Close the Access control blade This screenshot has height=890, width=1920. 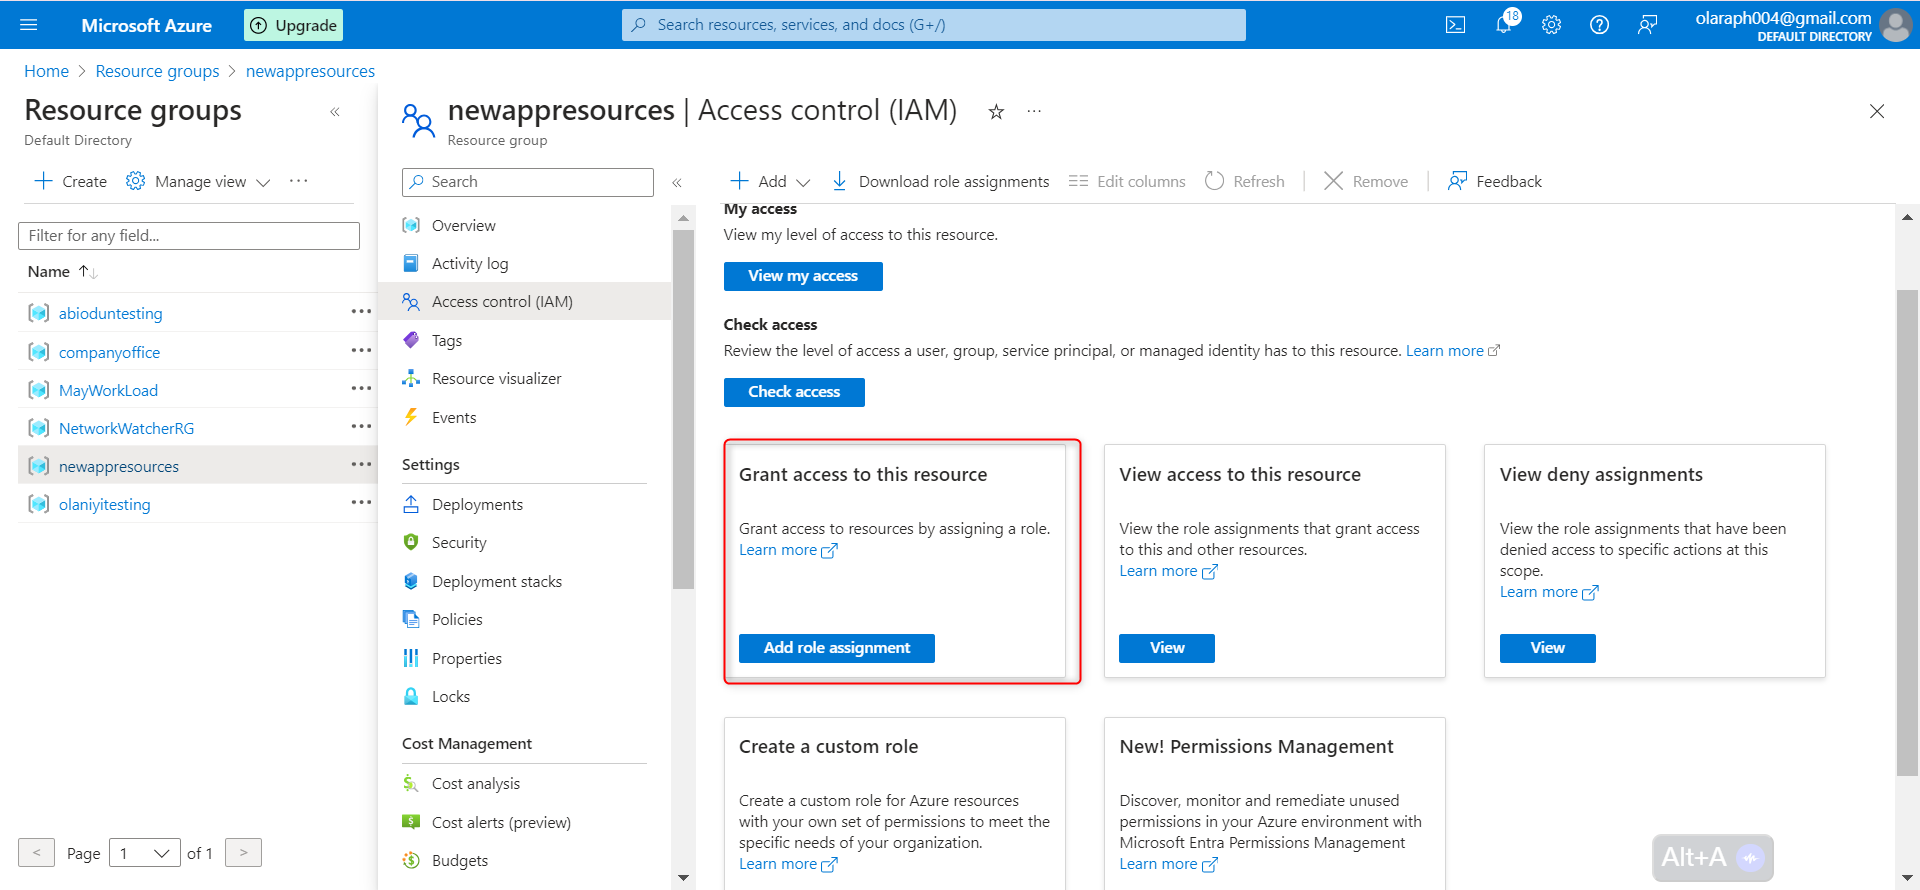[1877, 111]
